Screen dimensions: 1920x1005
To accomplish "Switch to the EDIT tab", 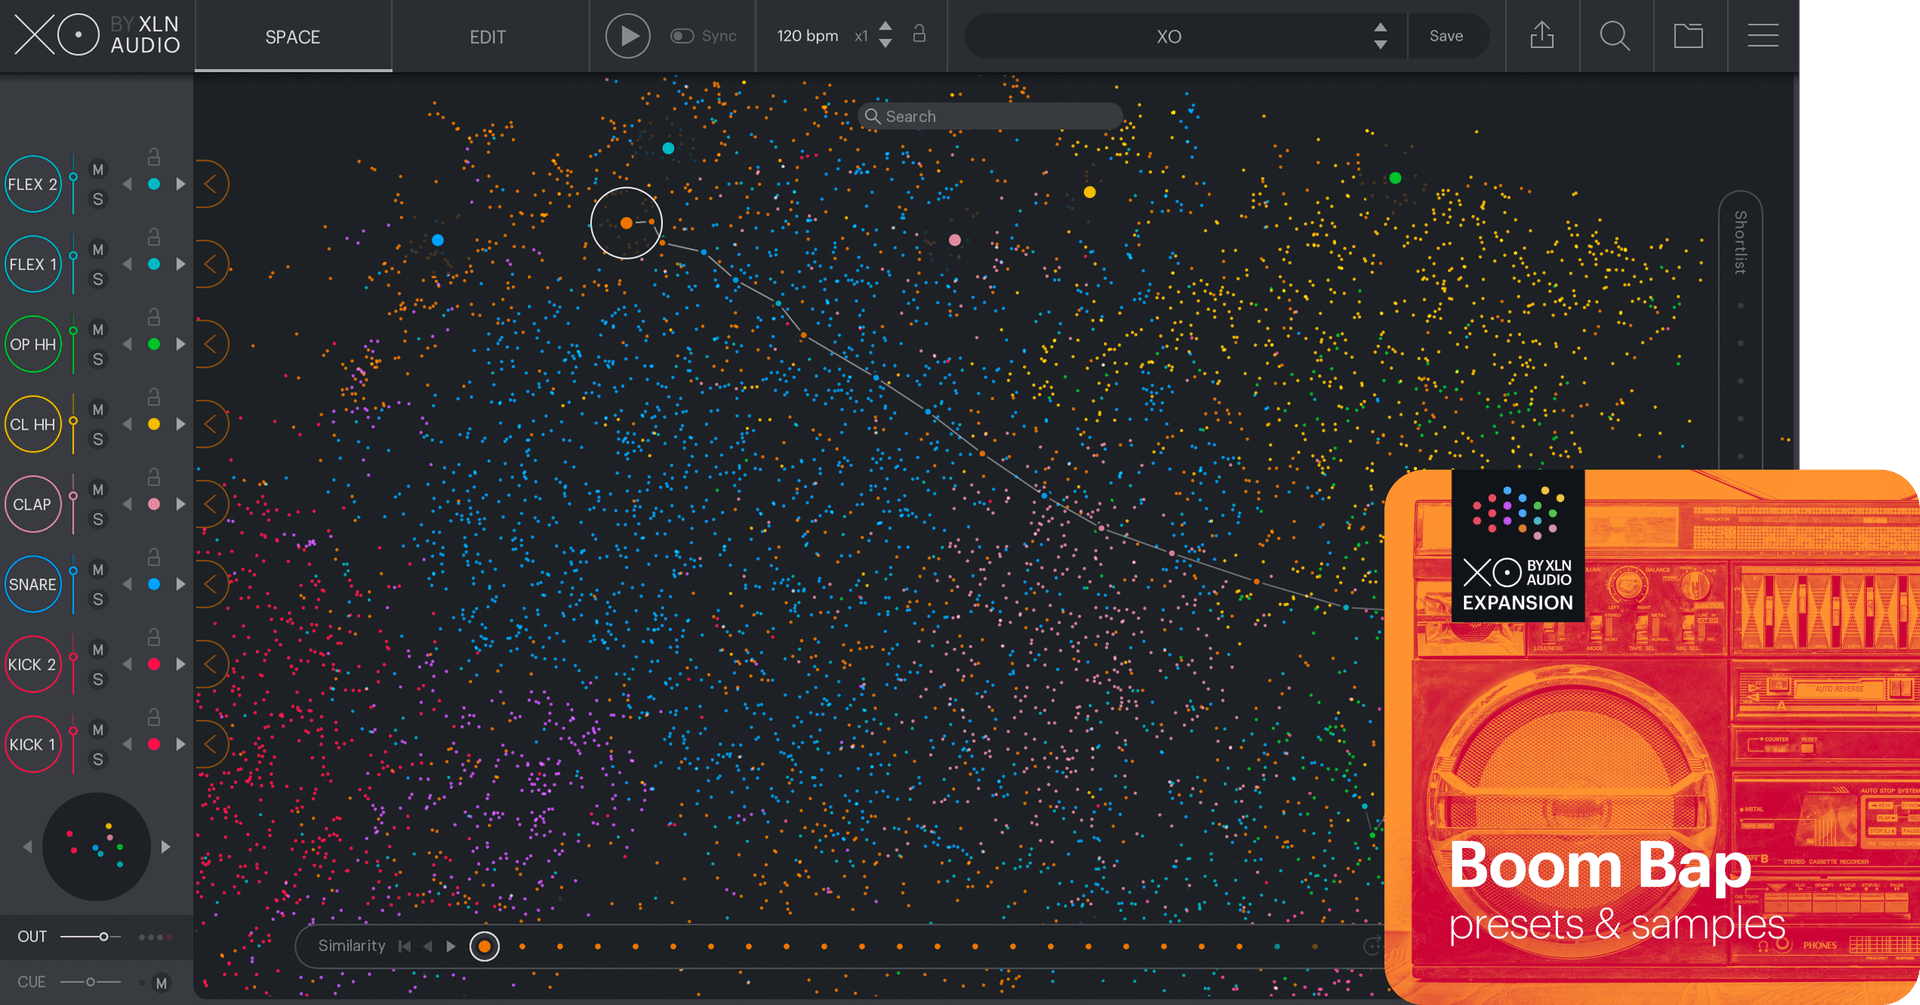I will (x=488, y=37).
